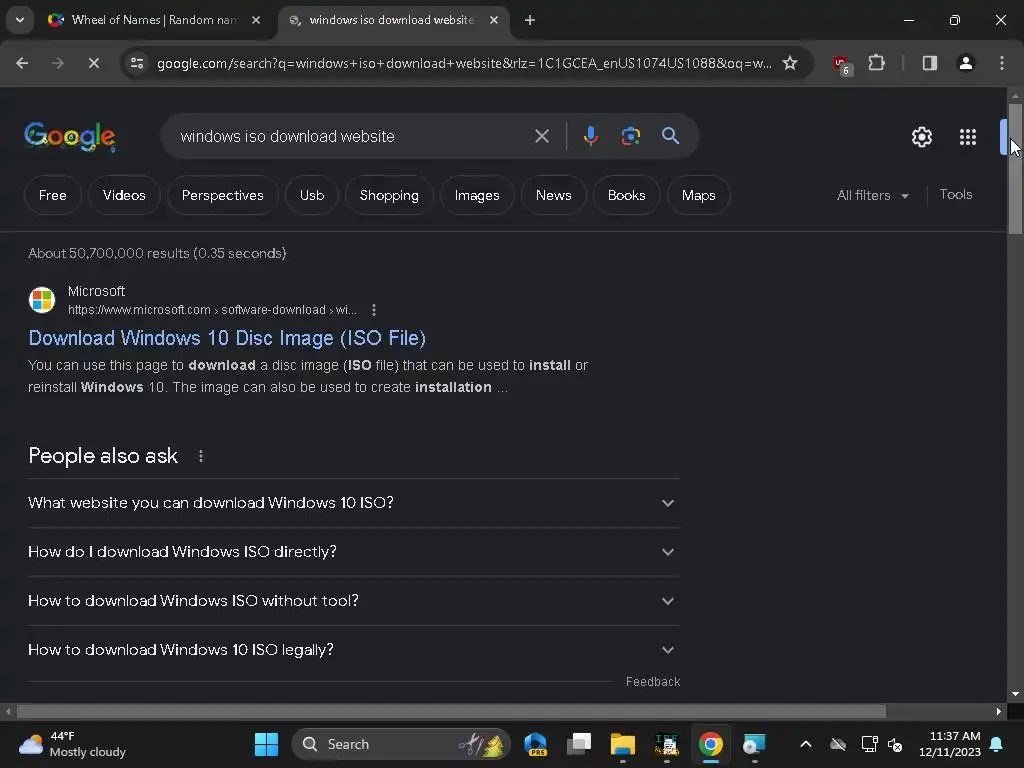1024x768 pixels.
Task: Click the browser back arrow
Action: [x=22, y=63]
